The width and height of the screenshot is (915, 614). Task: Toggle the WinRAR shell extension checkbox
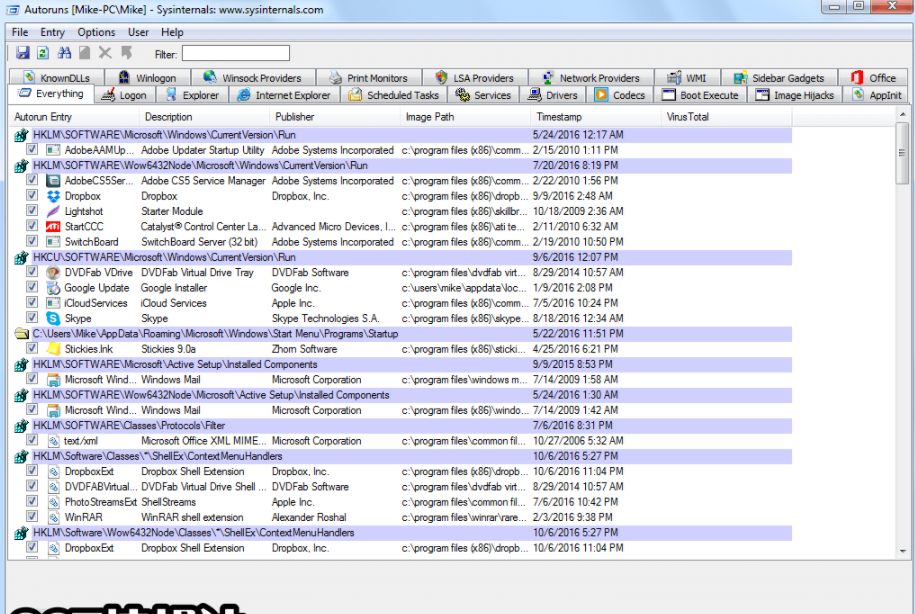(x=32, y=517)
